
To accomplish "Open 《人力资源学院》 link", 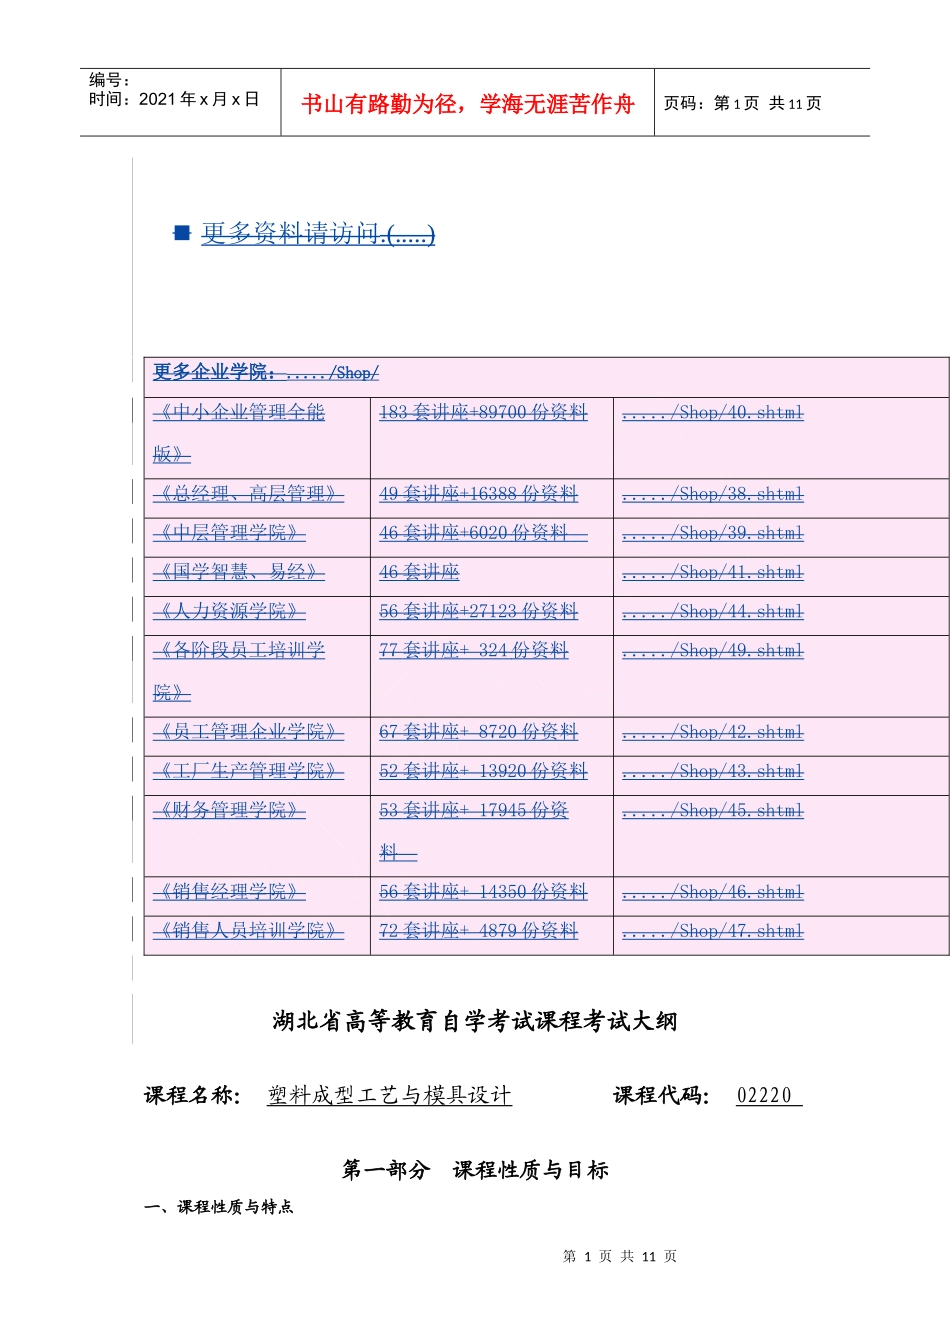I will (x=229, y=611).
